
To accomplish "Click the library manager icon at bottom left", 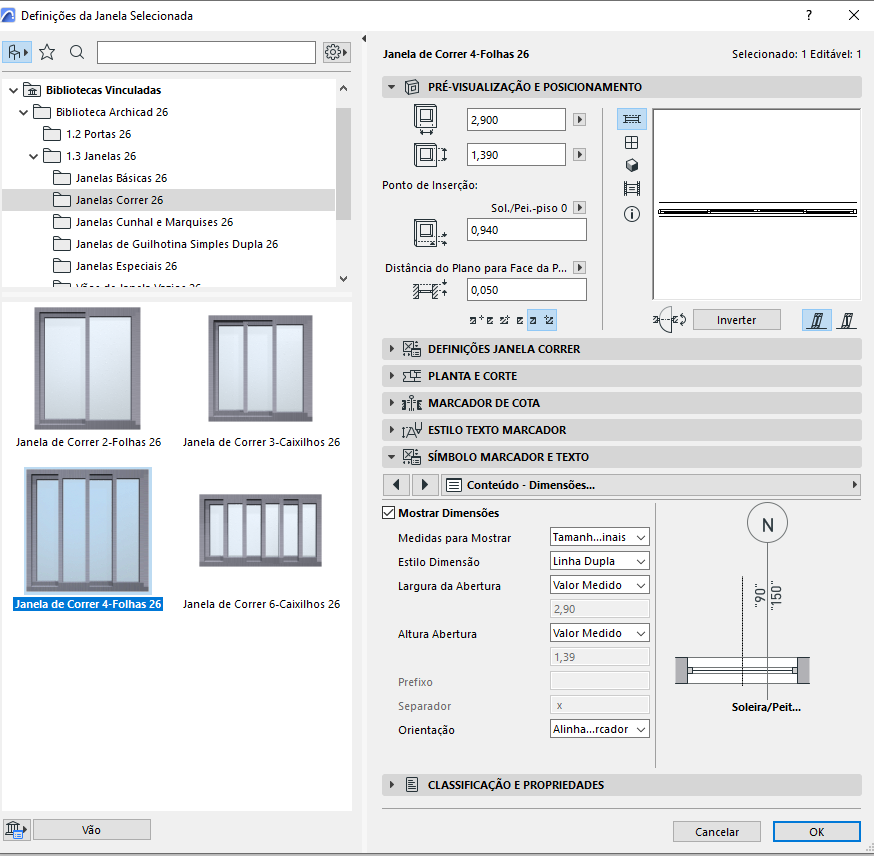I will tap(16, 830).
